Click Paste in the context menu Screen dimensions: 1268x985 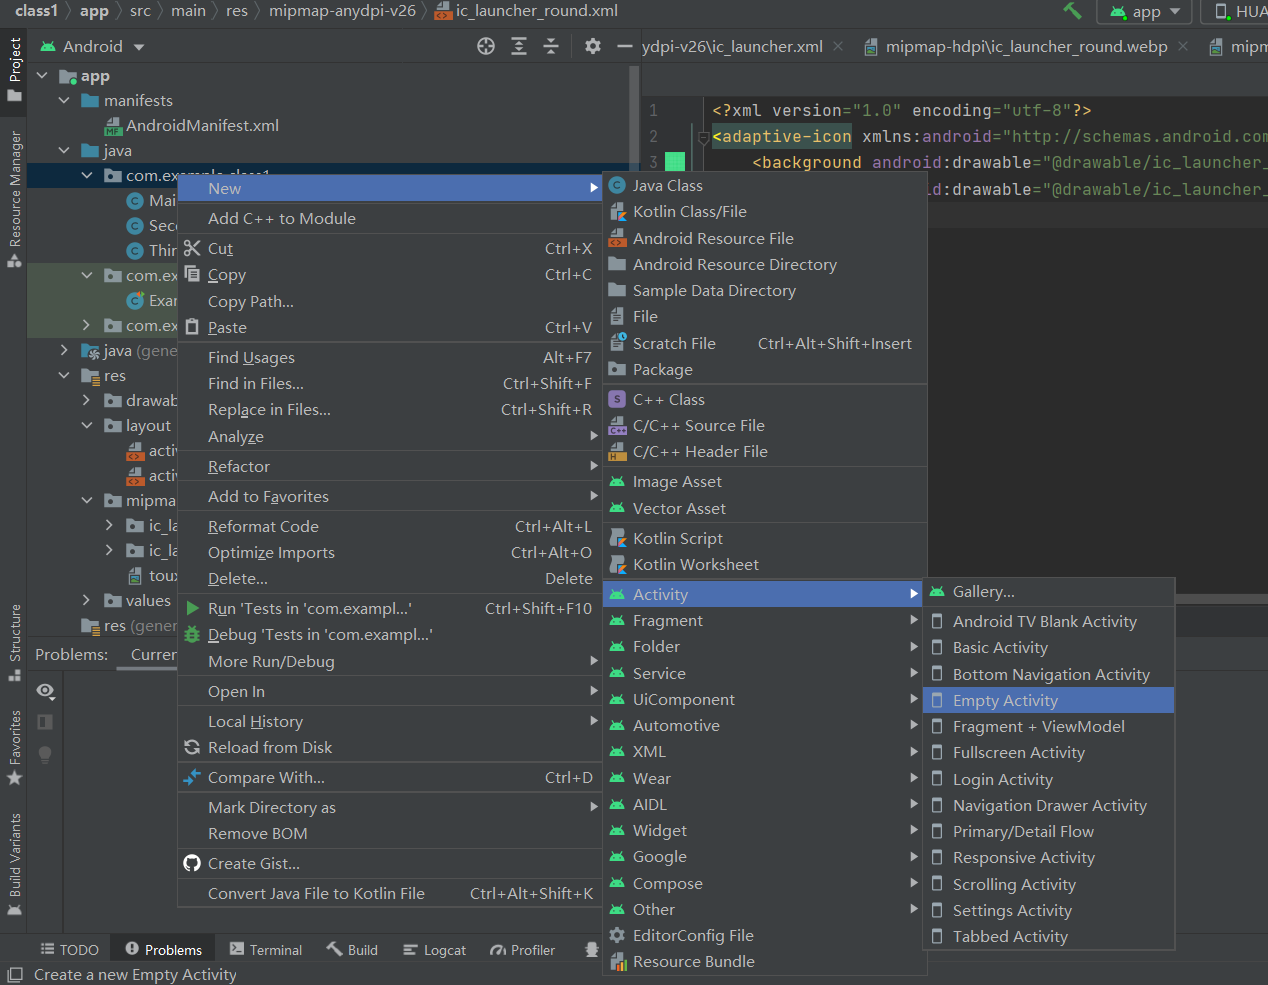(389, 328)
